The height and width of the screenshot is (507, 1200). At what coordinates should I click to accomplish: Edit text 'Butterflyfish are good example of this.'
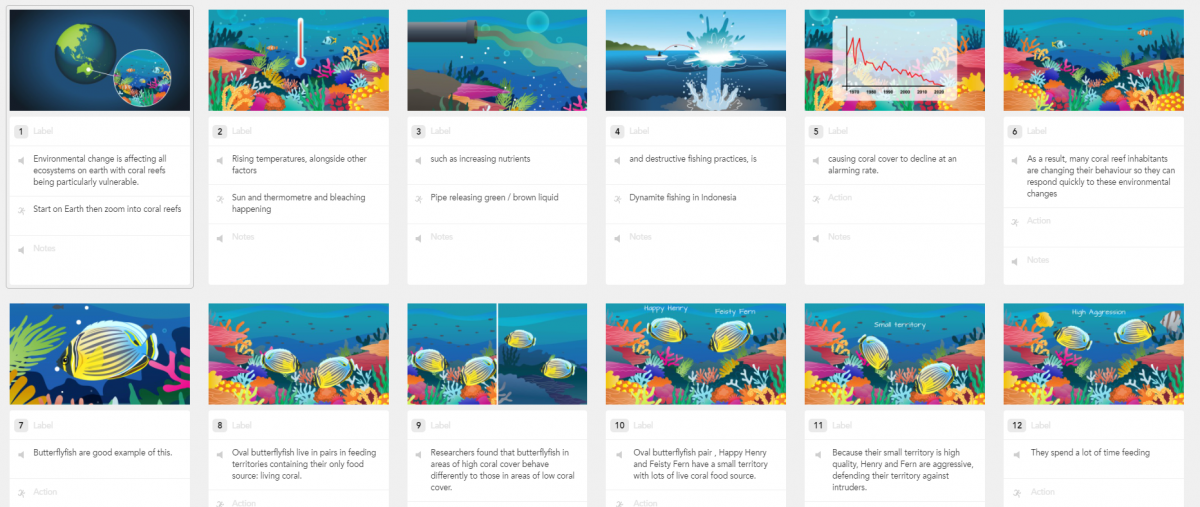point(102,453)
